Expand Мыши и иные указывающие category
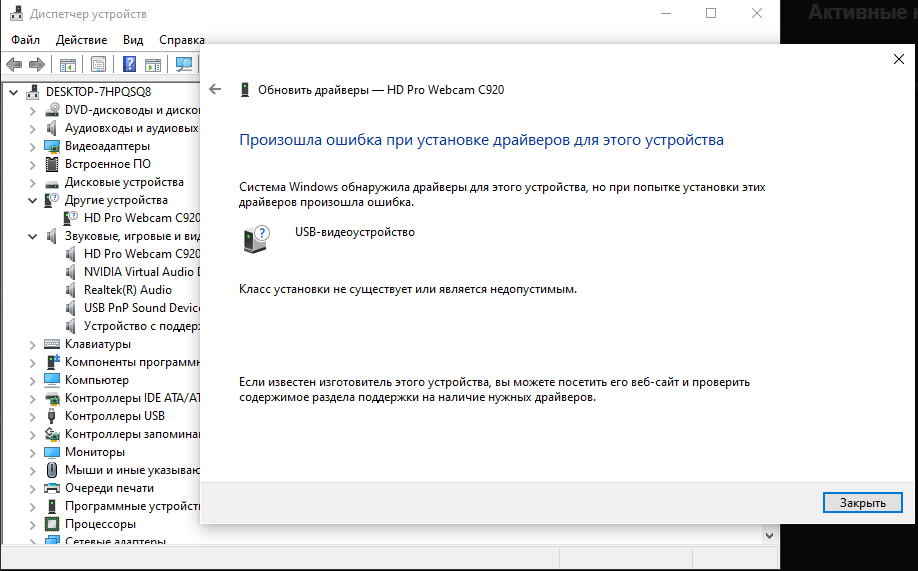This screenshot has height=571, width=918. (x=33, y=471)
